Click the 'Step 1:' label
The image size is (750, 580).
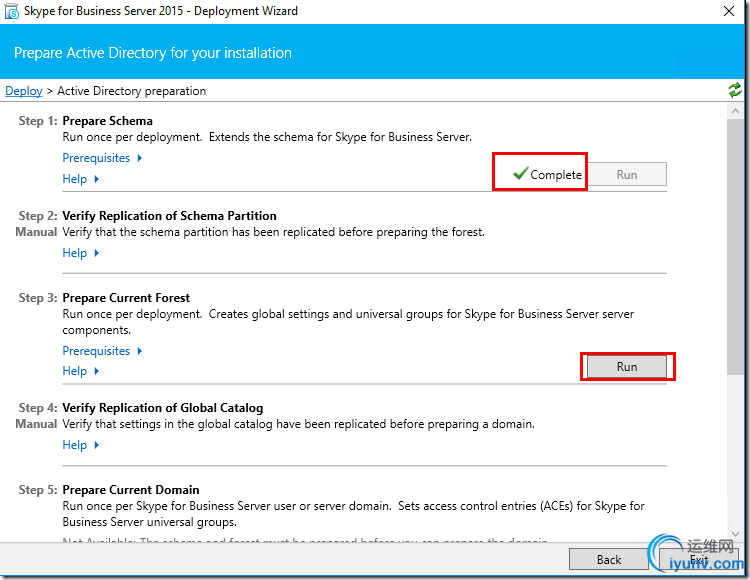pos(38,121)
